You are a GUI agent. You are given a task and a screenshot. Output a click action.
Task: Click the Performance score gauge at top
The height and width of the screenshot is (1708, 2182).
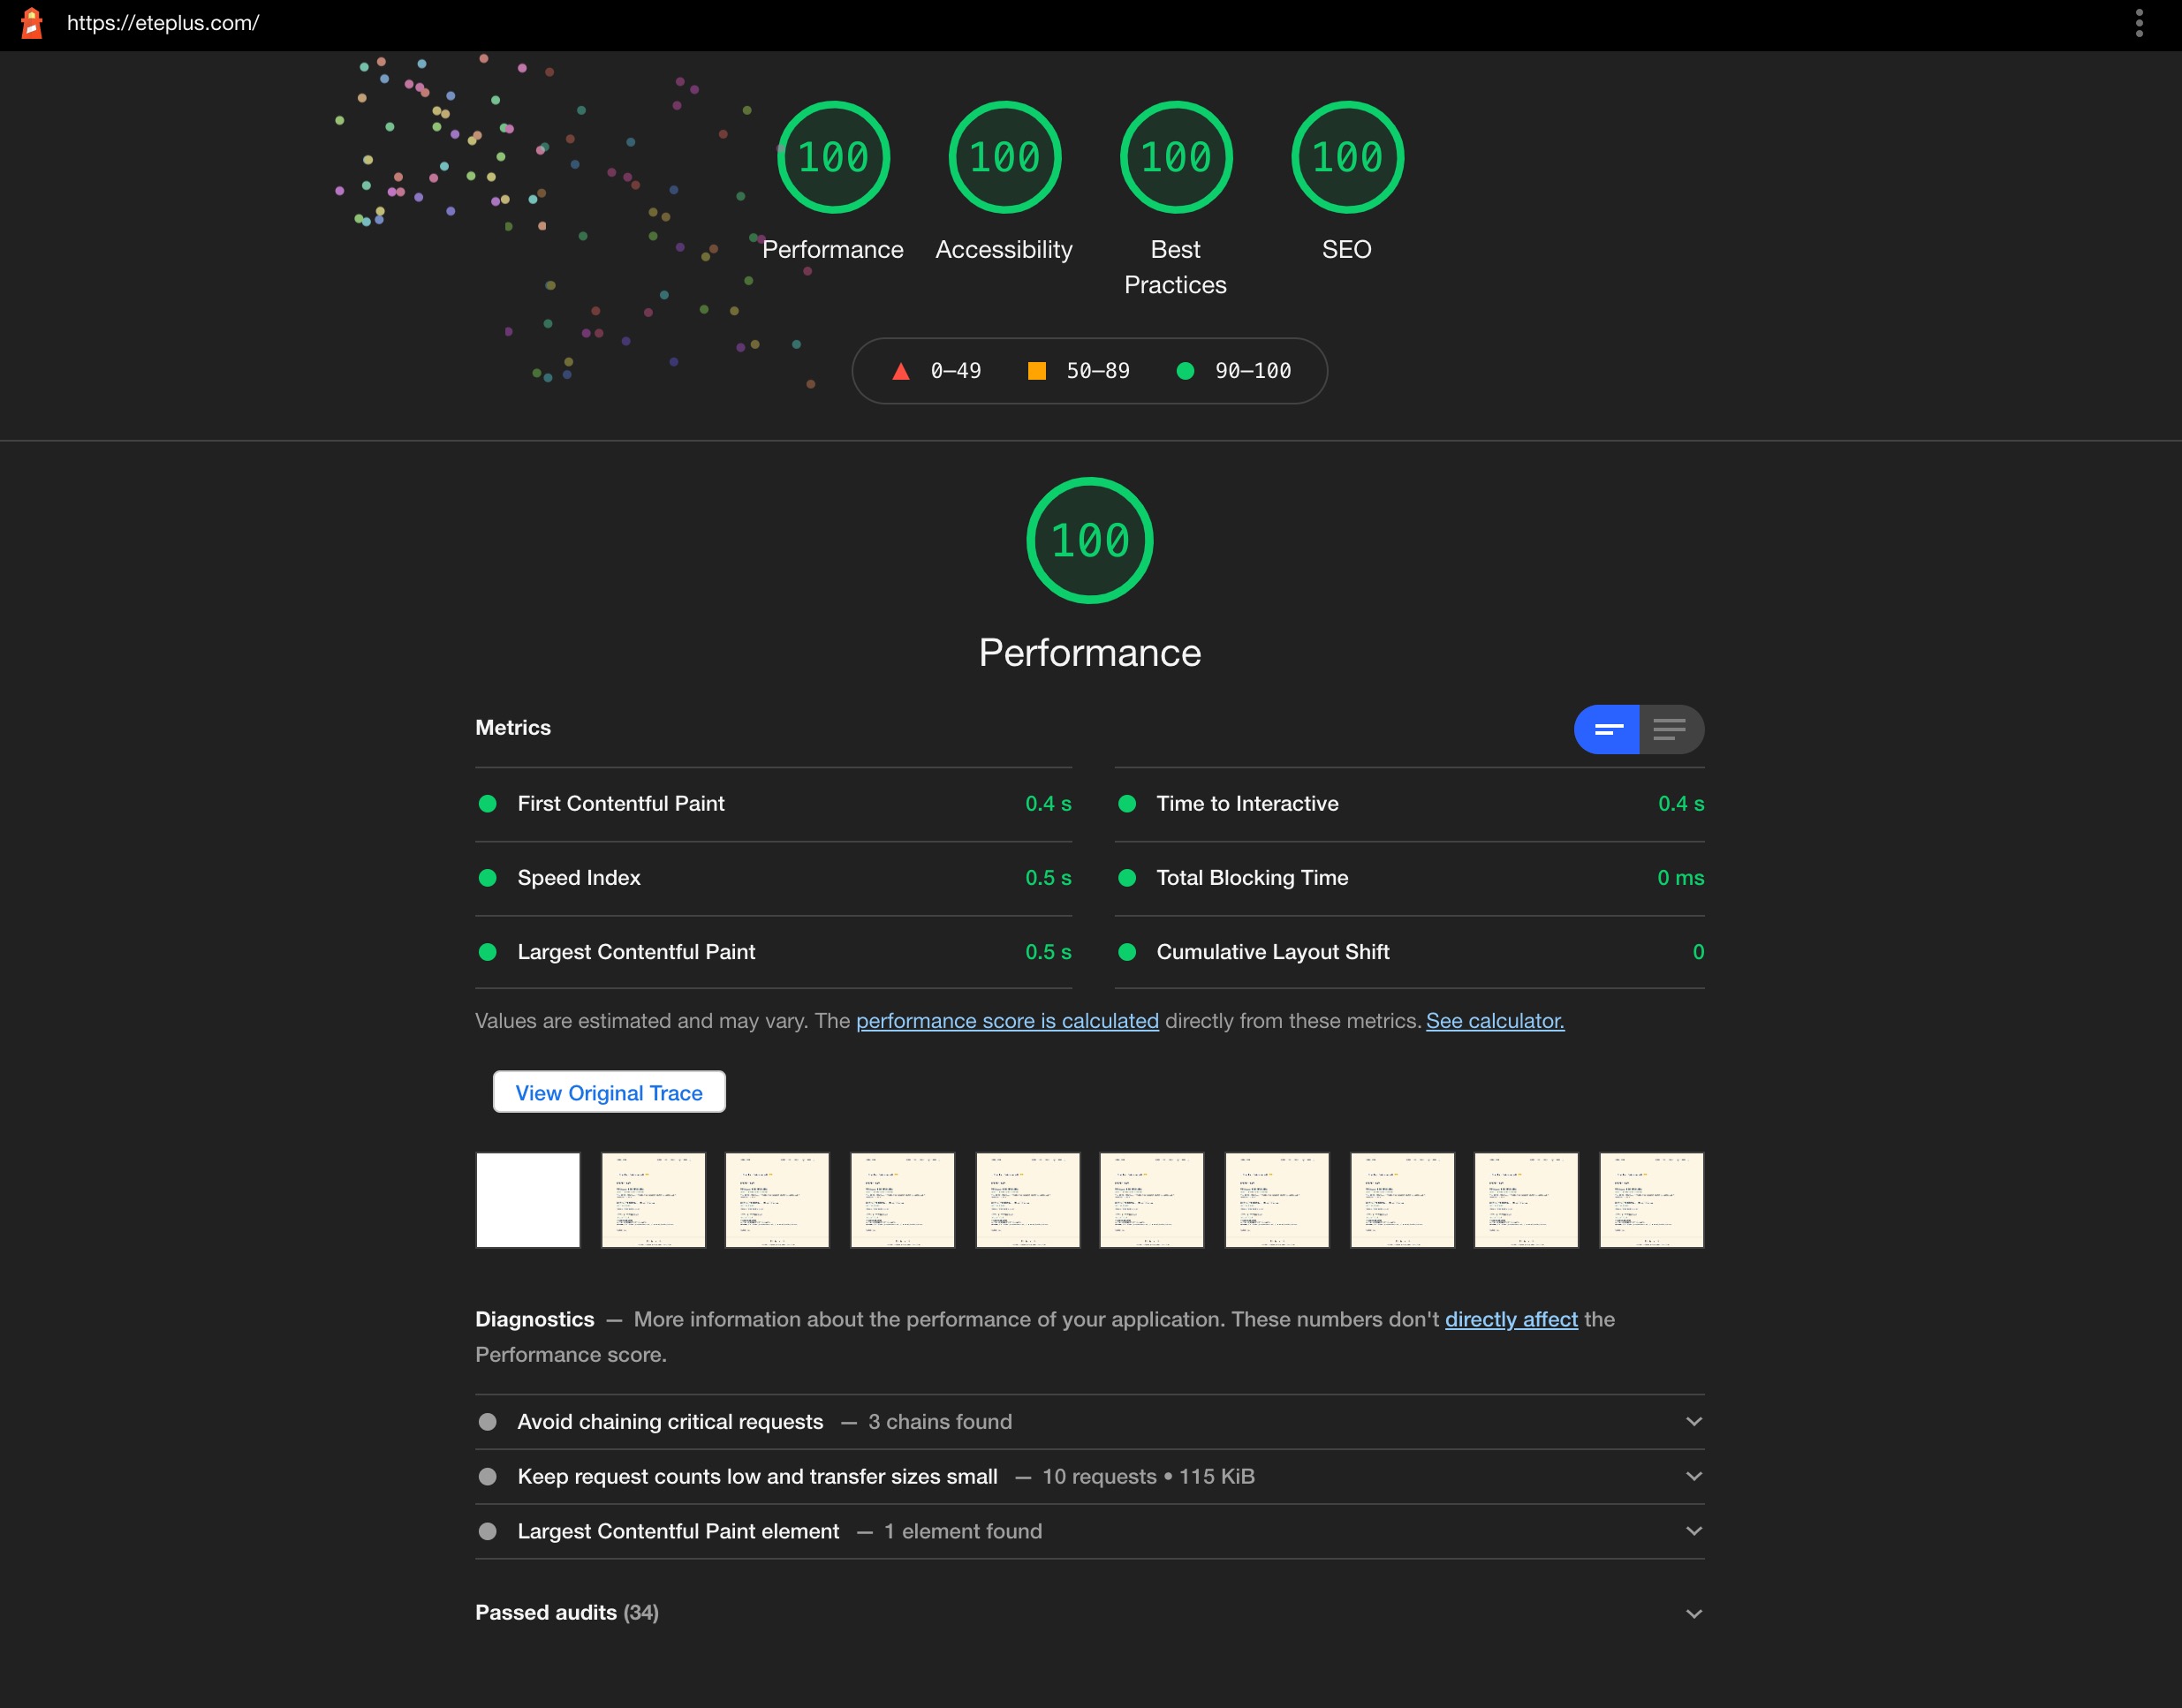(833, 157)
